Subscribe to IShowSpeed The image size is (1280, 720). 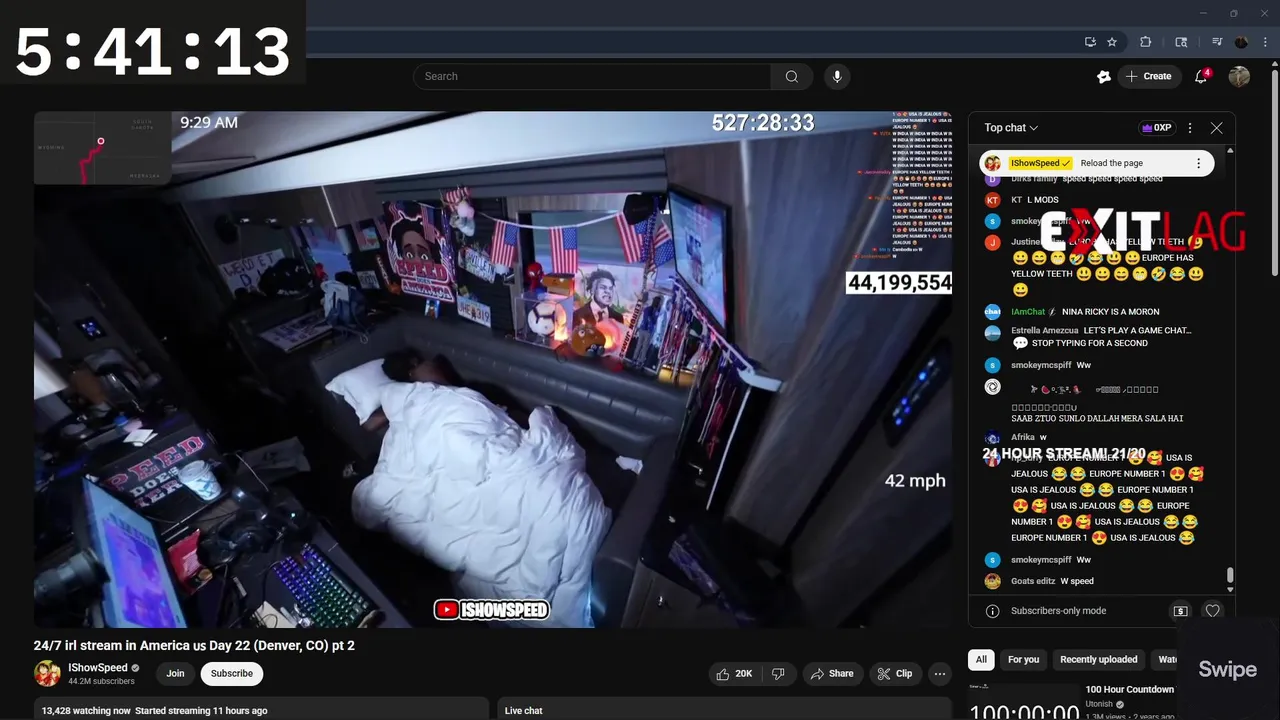(x=232, y=674)
